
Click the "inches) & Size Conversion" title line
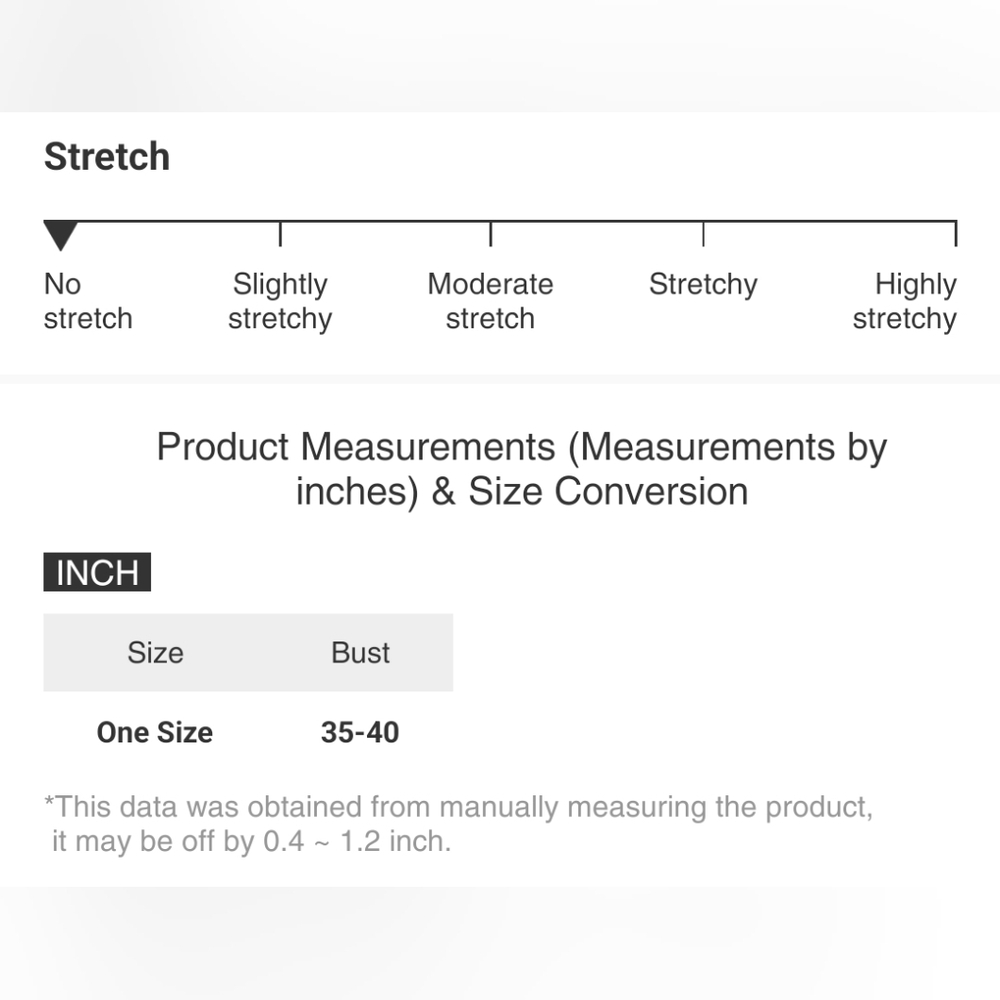click(521, 491)
